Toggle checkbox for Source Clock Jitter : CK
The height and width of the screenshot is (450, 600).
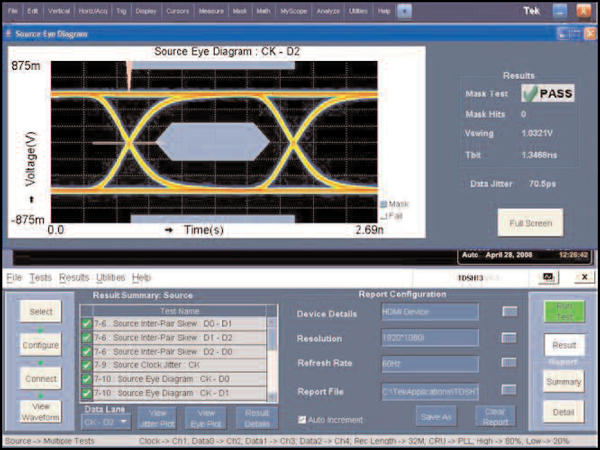pyautogui.click(x=87, y=366)
